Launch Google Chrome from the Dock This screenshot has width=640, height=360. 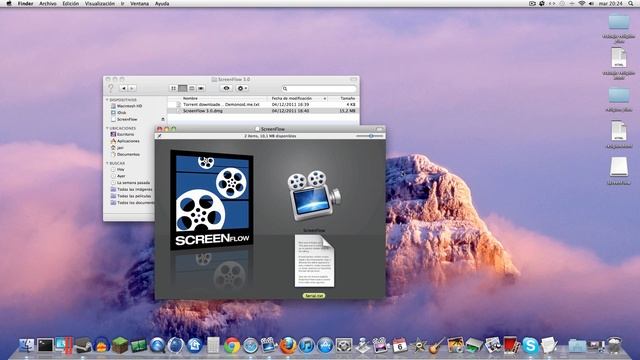tap(232, 346)
